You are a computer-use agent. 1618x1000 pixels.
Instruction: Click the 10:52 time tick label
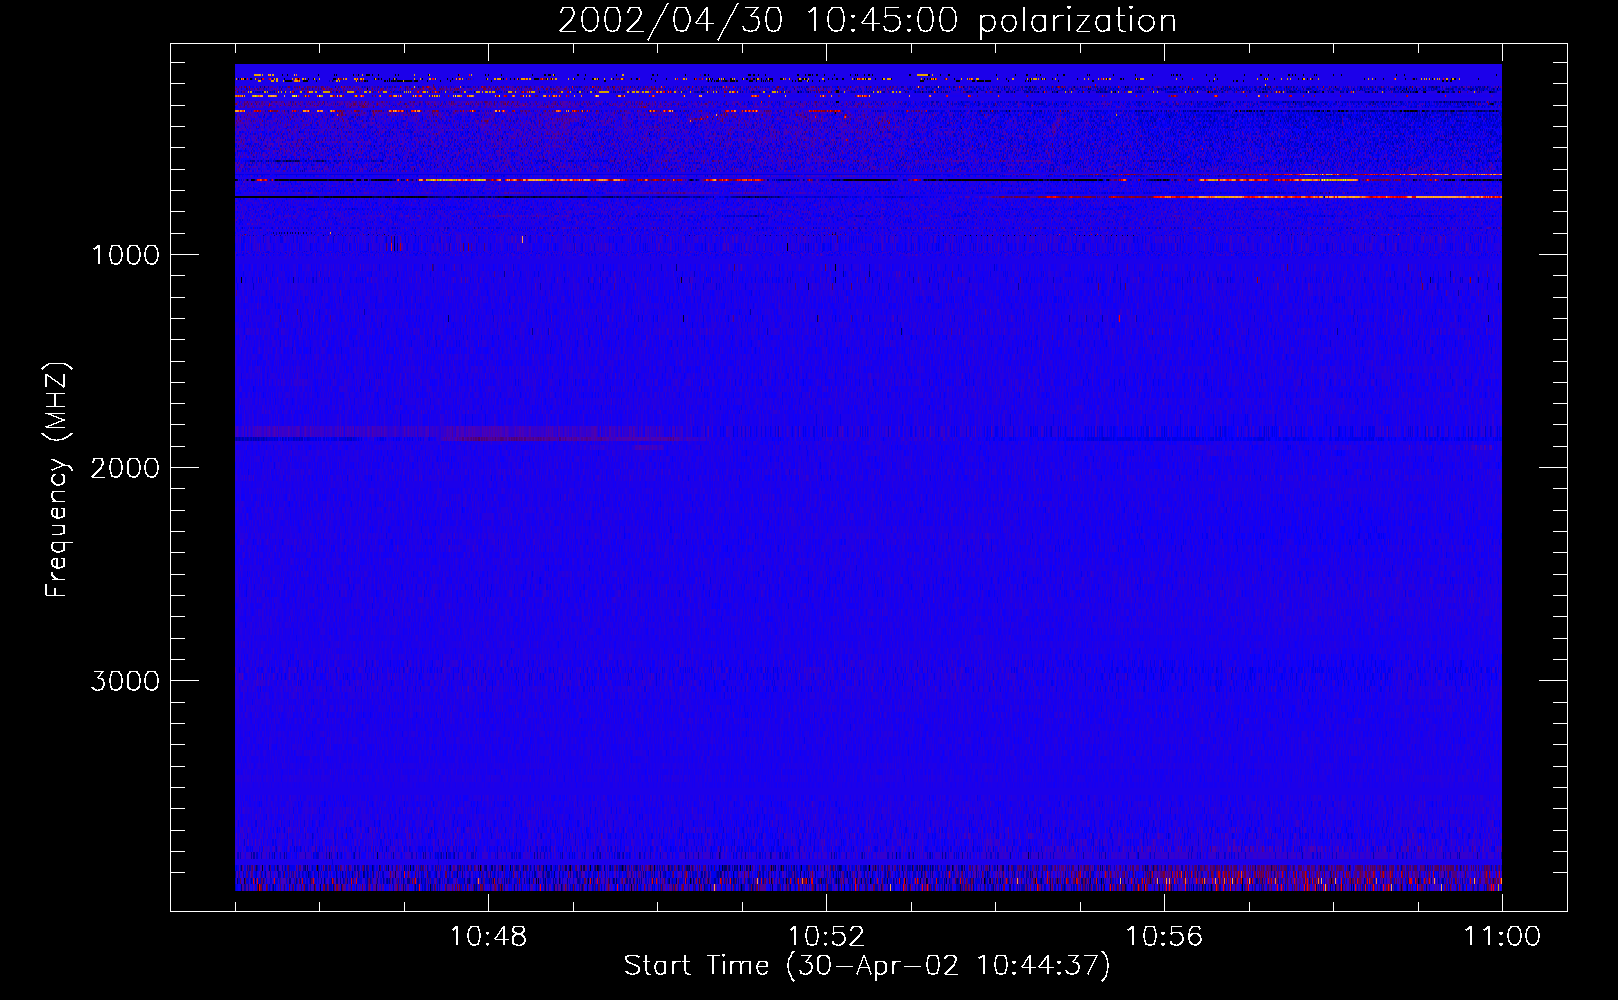[x=826, y=937]
